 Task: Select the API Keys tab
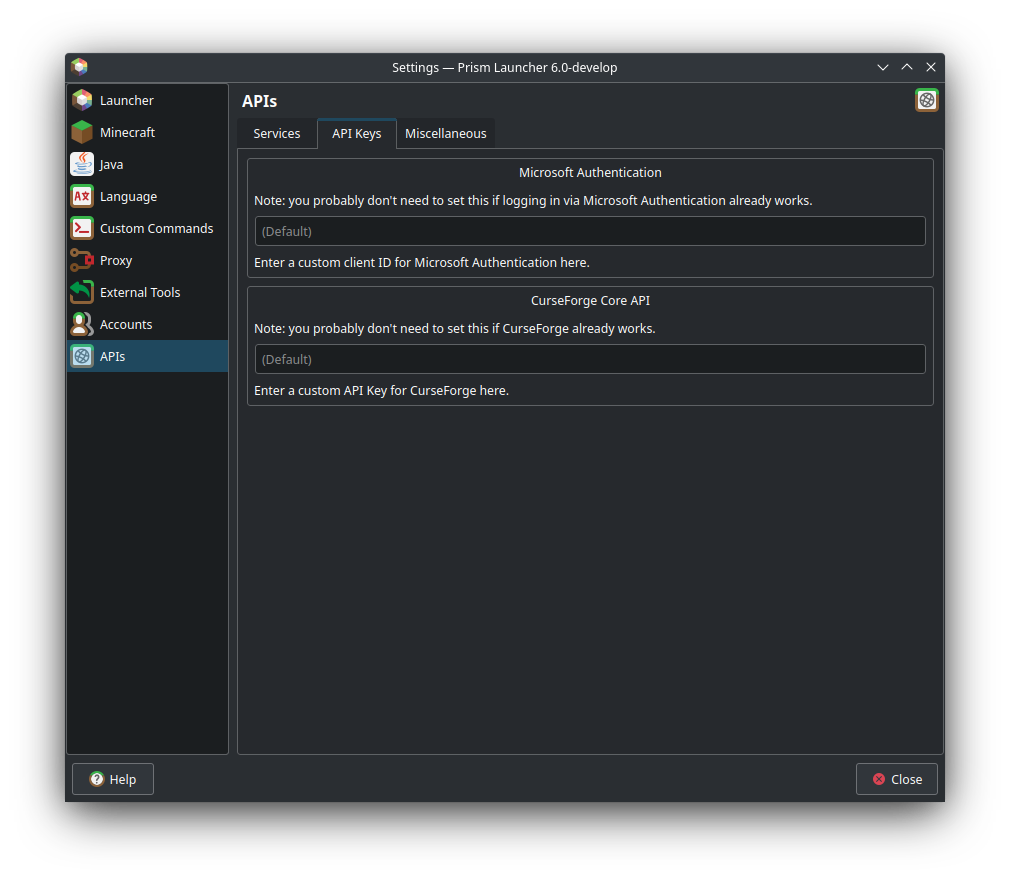coord(357,133)
